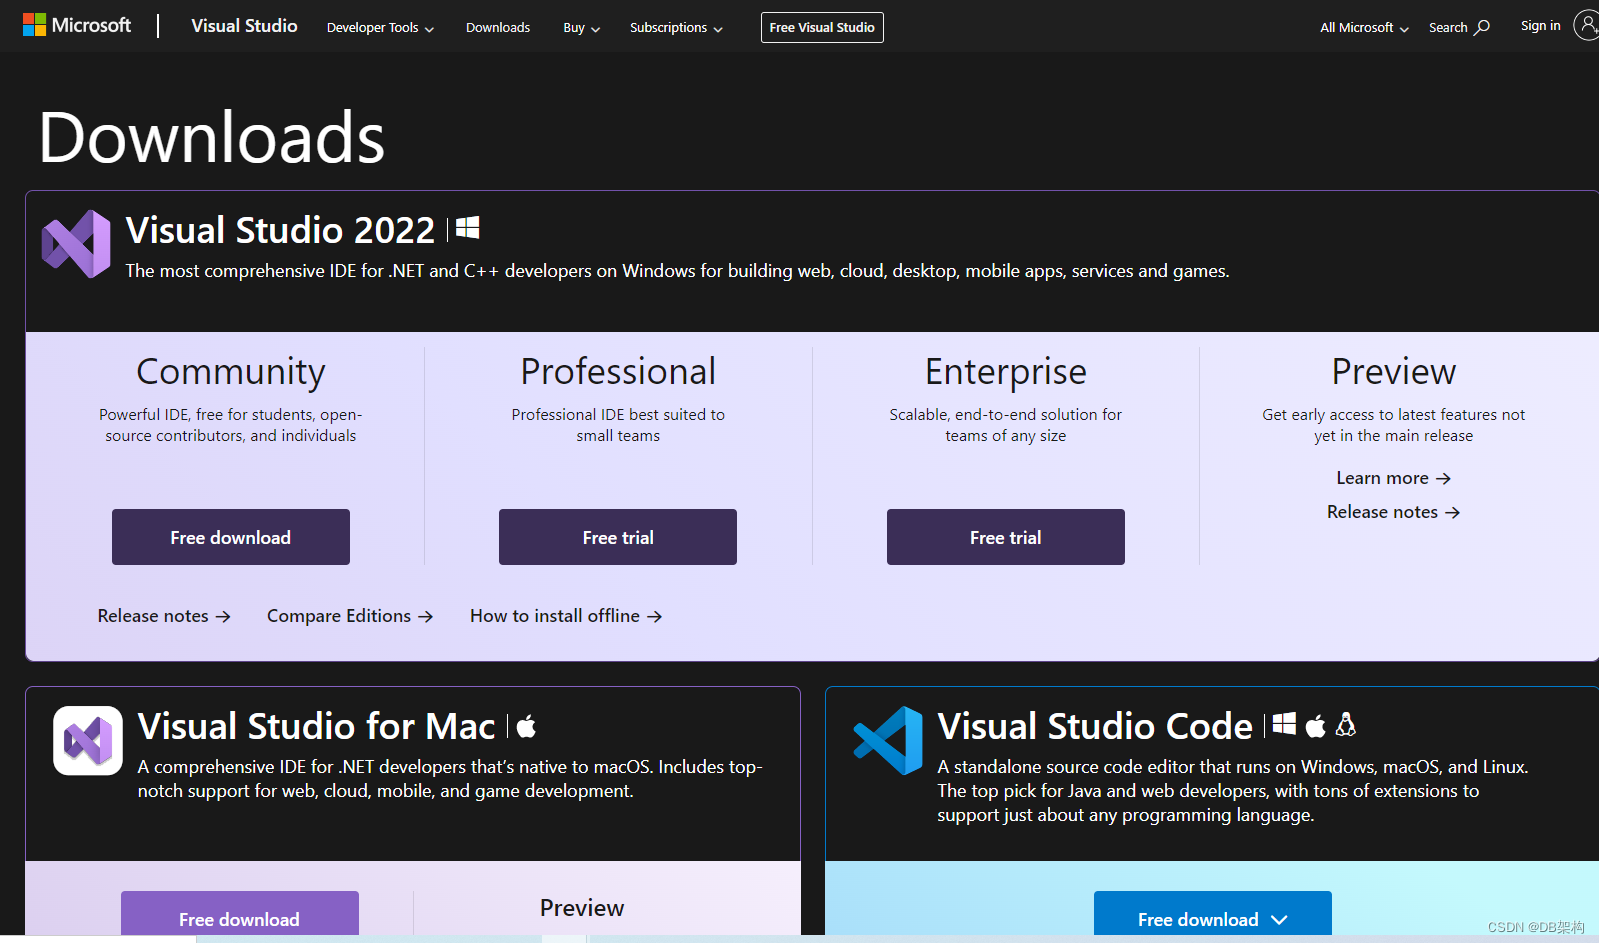
Task: Click the Community edition heading
Action: tap(231, 372)
